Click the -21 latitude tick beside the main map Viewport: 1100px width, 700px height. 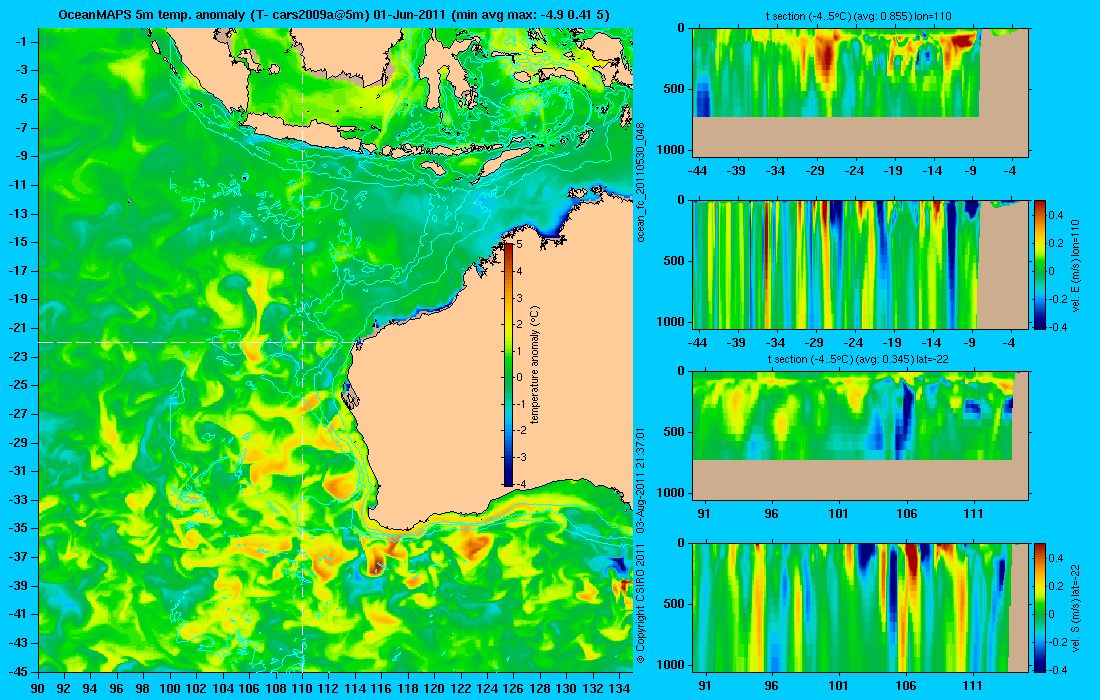(x=19, y=328)
